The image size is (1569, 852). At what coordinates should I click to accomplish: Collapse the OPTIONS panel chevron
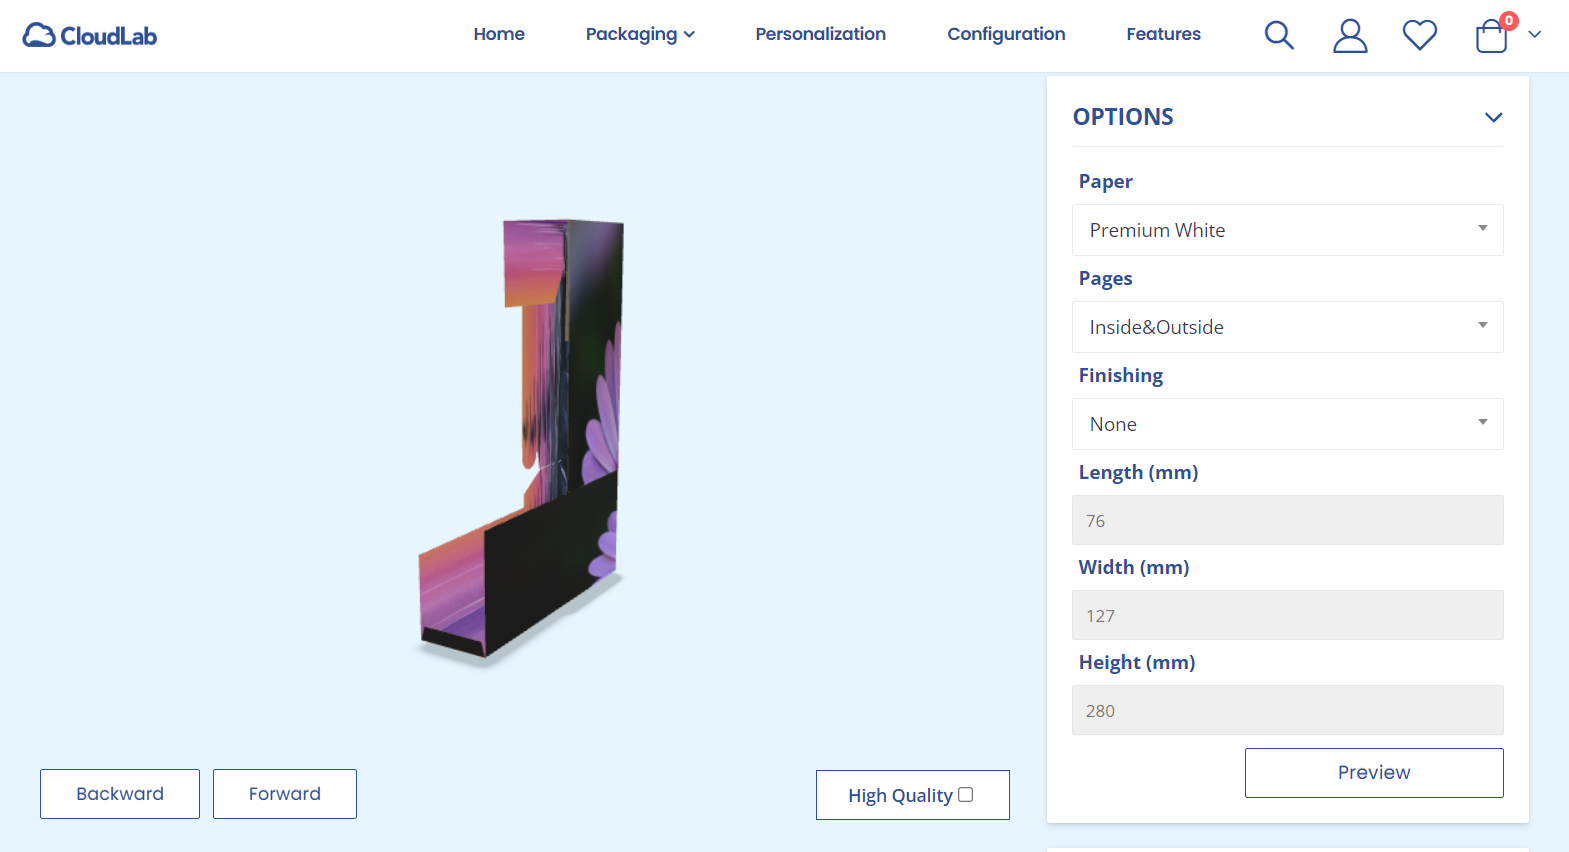point(1494,117)
